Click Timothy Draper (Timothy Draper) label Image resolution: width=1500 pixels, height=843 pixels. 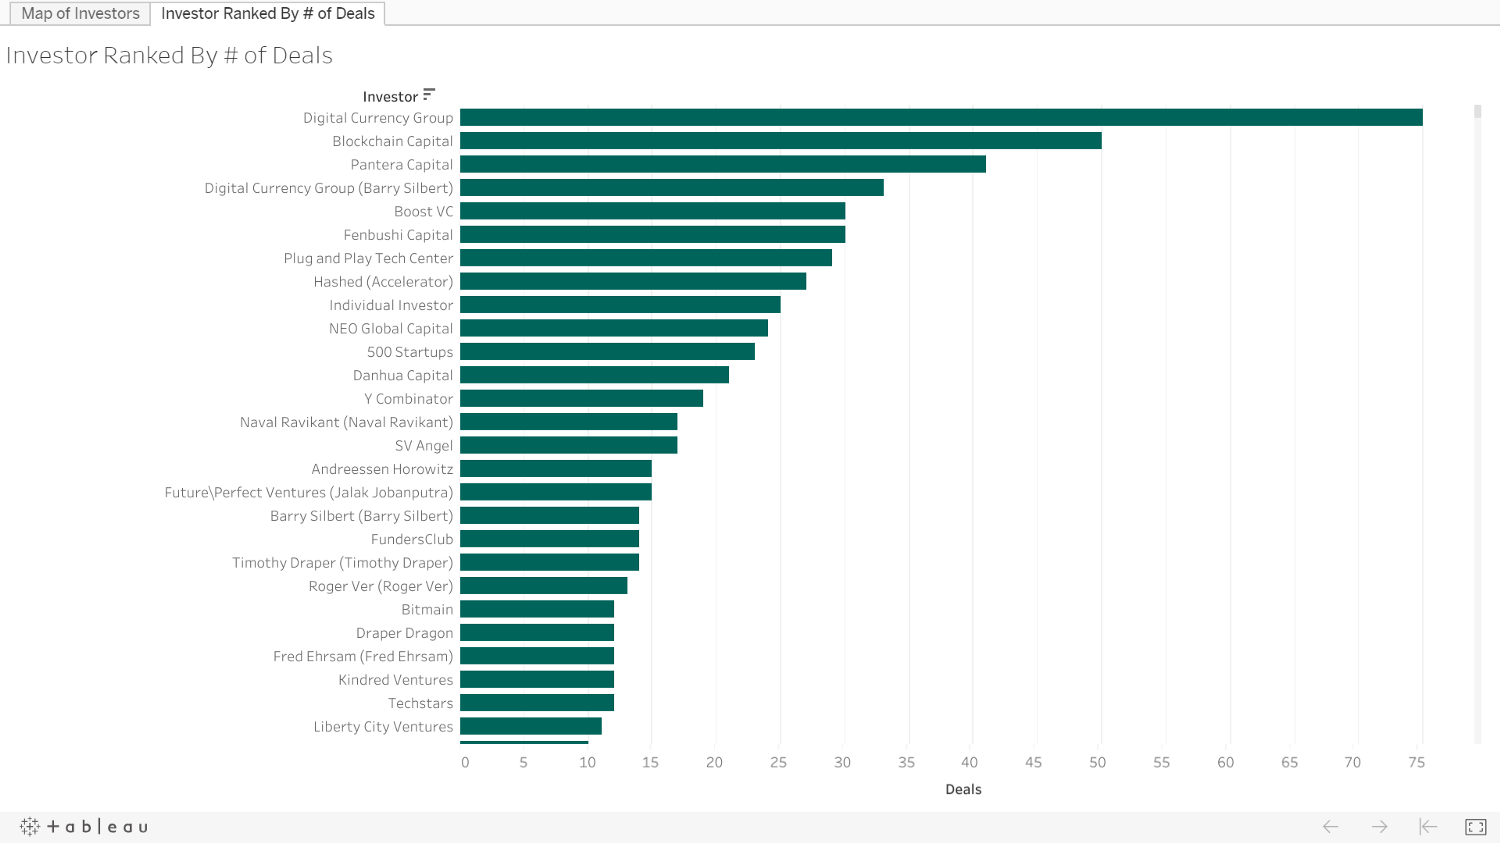point(343,563)
